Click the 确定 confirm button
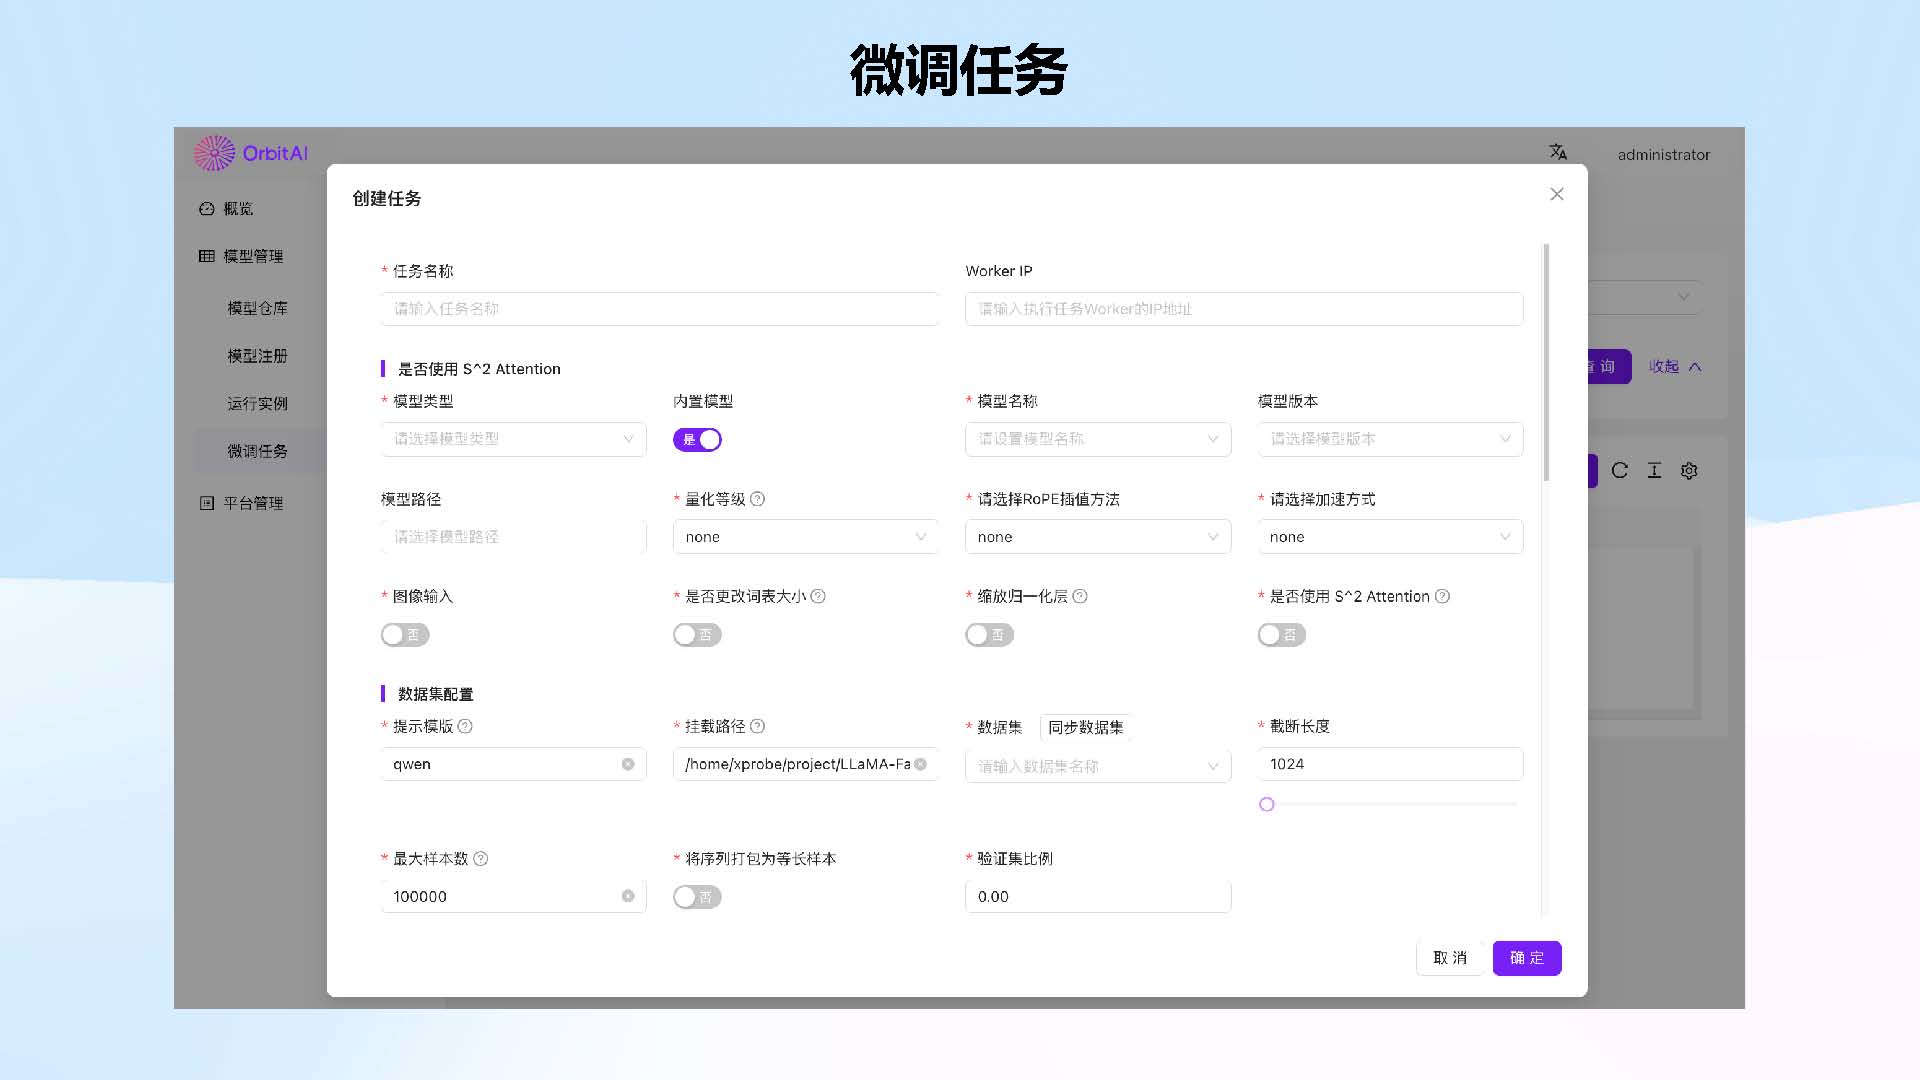 click(x=1526, y=958)
